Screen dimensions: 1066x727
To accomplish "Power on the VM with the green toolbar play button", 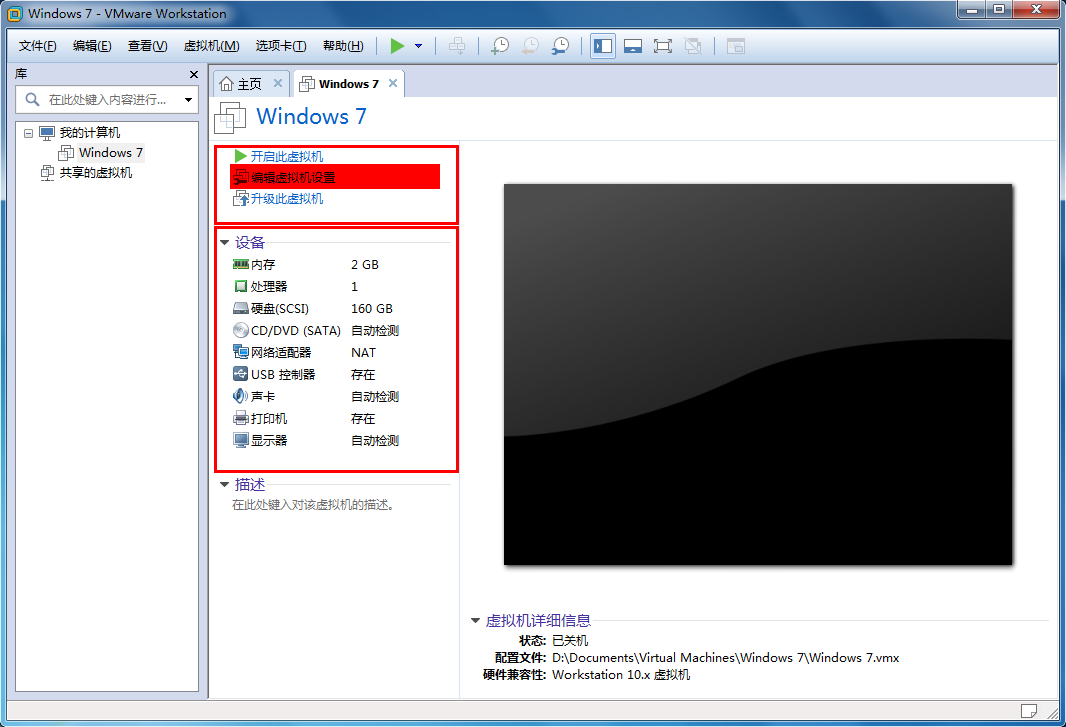I will coord(398,46).
